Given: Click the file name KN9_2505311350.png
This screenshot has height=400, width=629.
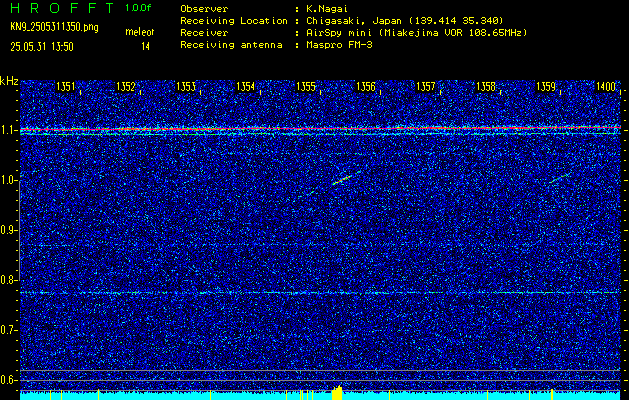Looking at the screenshot, I should (54, 27).
